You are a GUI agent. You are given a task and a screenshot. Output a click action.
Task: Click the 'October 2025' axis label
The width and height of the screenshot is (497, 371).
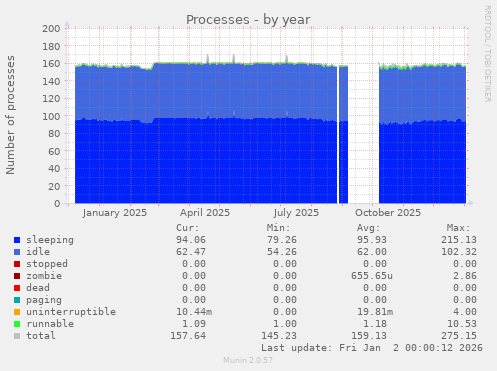(388, 213)
